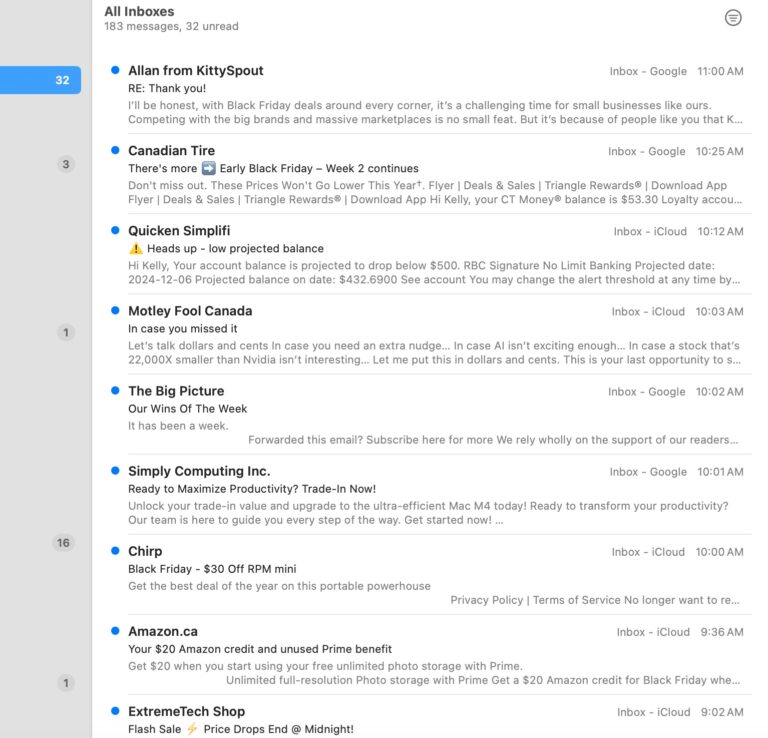Click the warning icon in Quicken Simplifi subject
This screenshot has height=738, width=768.
pyautogui.click(x=136, y=249)
